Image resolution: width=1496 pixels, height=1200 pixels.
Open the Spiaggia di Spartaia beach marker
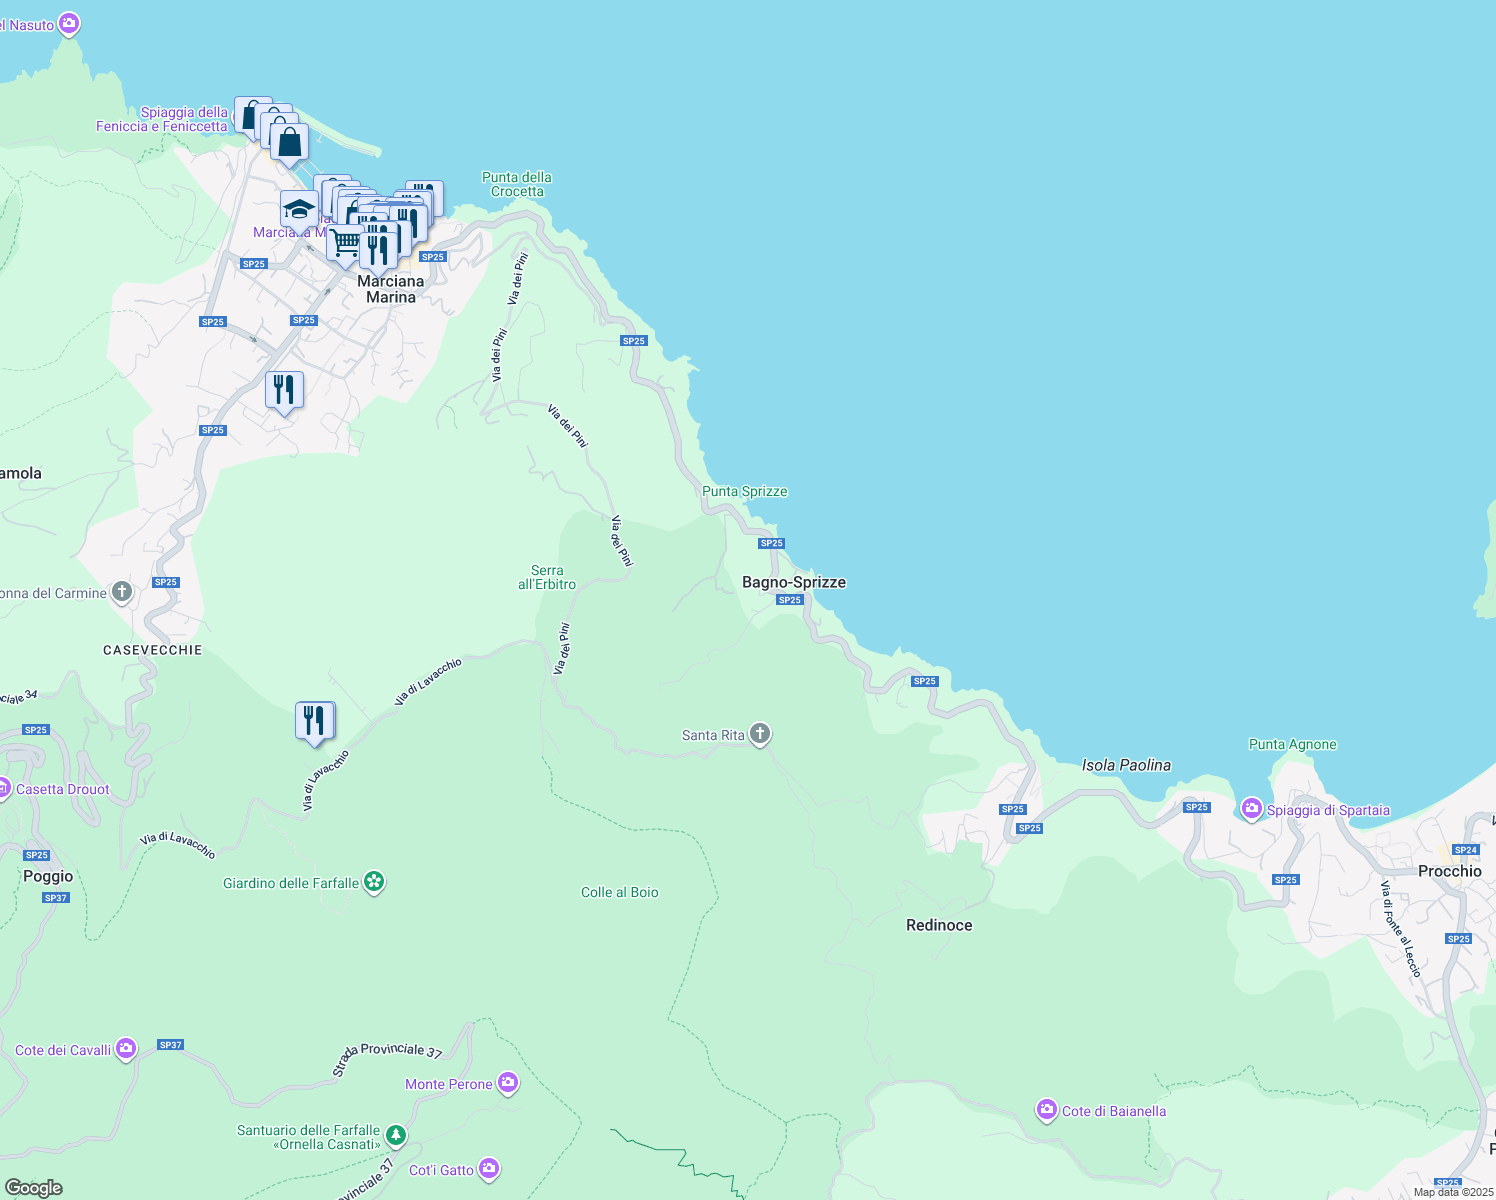coord(1251,809)
